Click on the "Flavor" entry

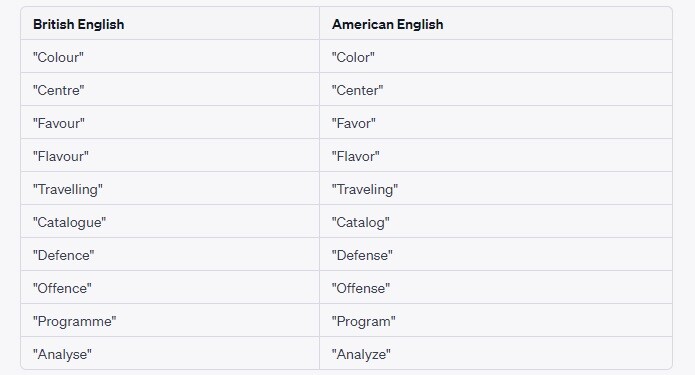click(355, 156)
